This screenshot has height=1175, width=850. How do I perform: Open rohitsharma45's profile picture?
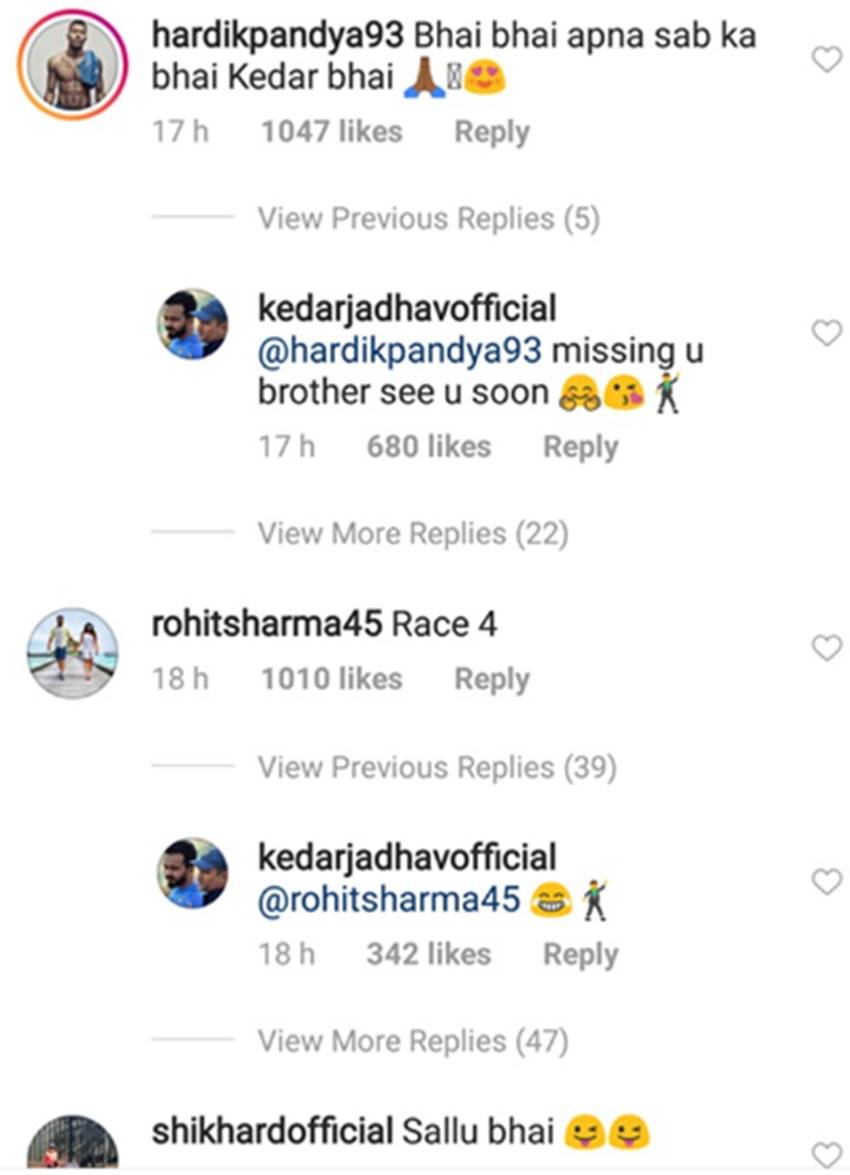point(72,653)
